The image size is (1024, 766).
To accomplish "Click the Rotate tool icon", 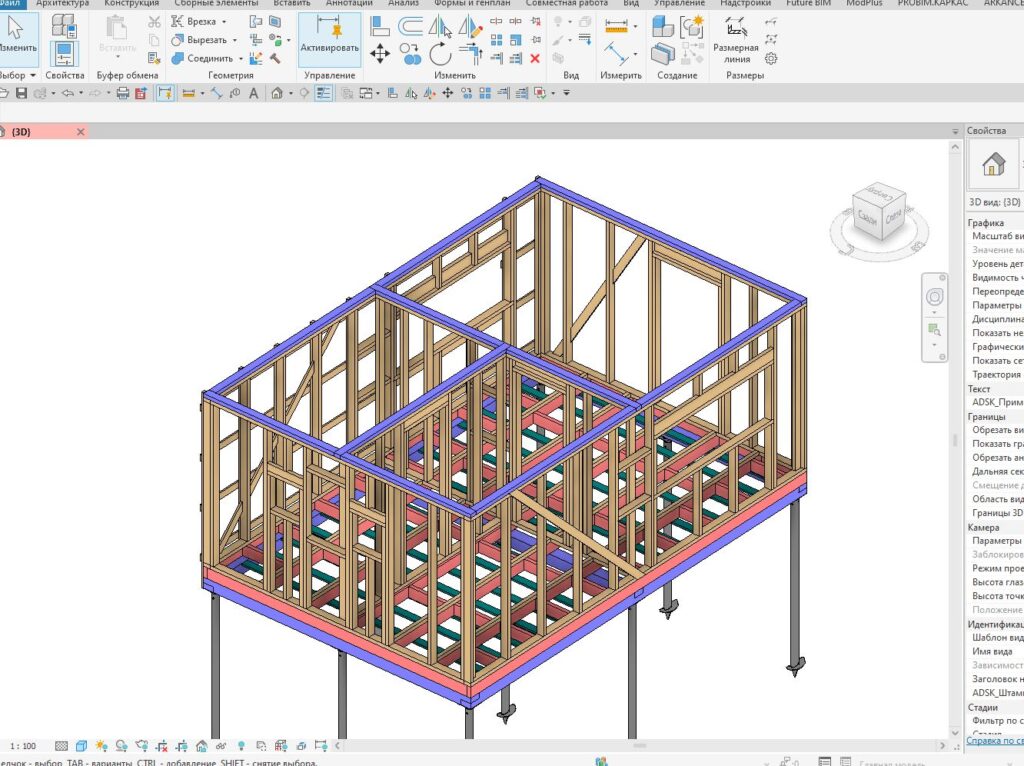I will (x=440, y=53).
